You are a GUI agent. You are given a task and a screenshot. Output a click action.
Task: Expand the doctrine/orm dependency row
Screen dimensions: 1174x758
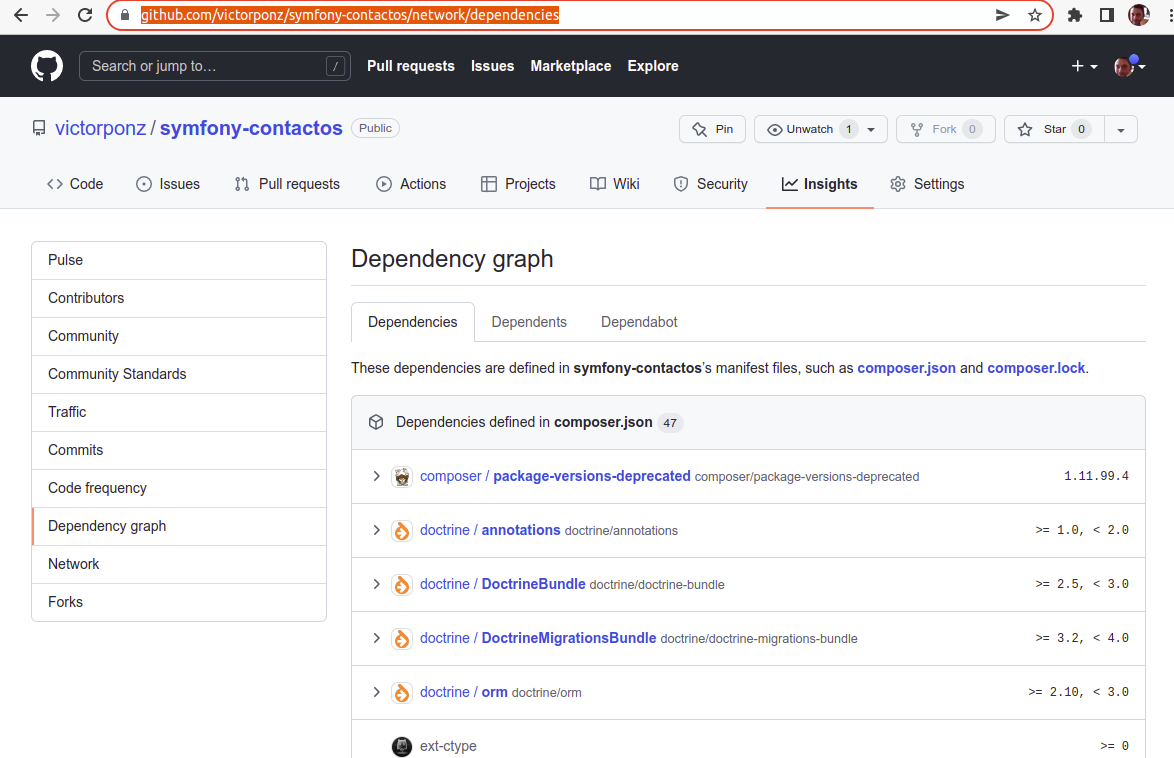[x=376, y=692]
